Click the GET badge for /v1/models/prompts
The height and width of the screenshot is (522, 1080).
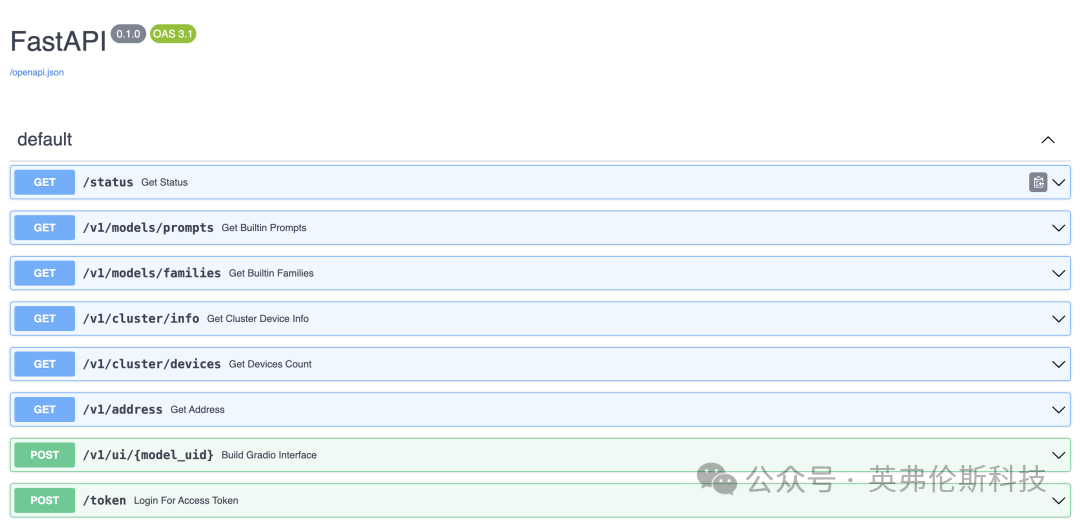tap(45, 228)
